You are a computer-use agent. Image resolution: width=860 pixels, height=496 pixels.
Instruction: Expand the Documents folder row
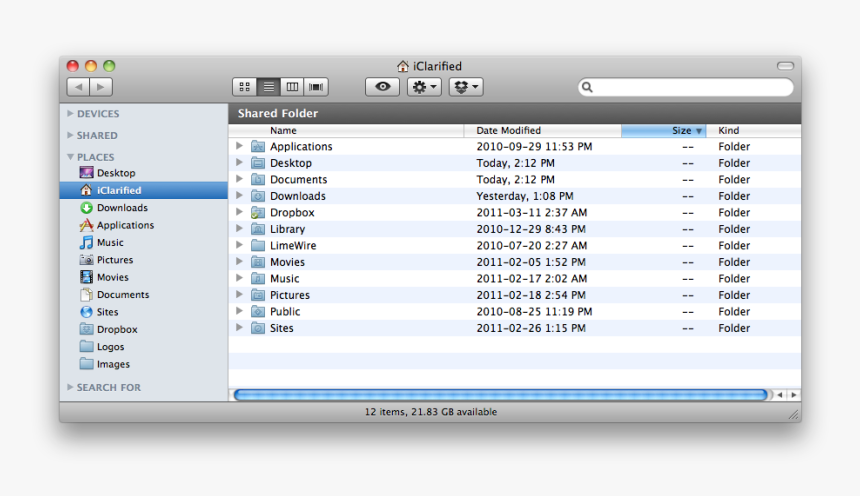(239, 179)
